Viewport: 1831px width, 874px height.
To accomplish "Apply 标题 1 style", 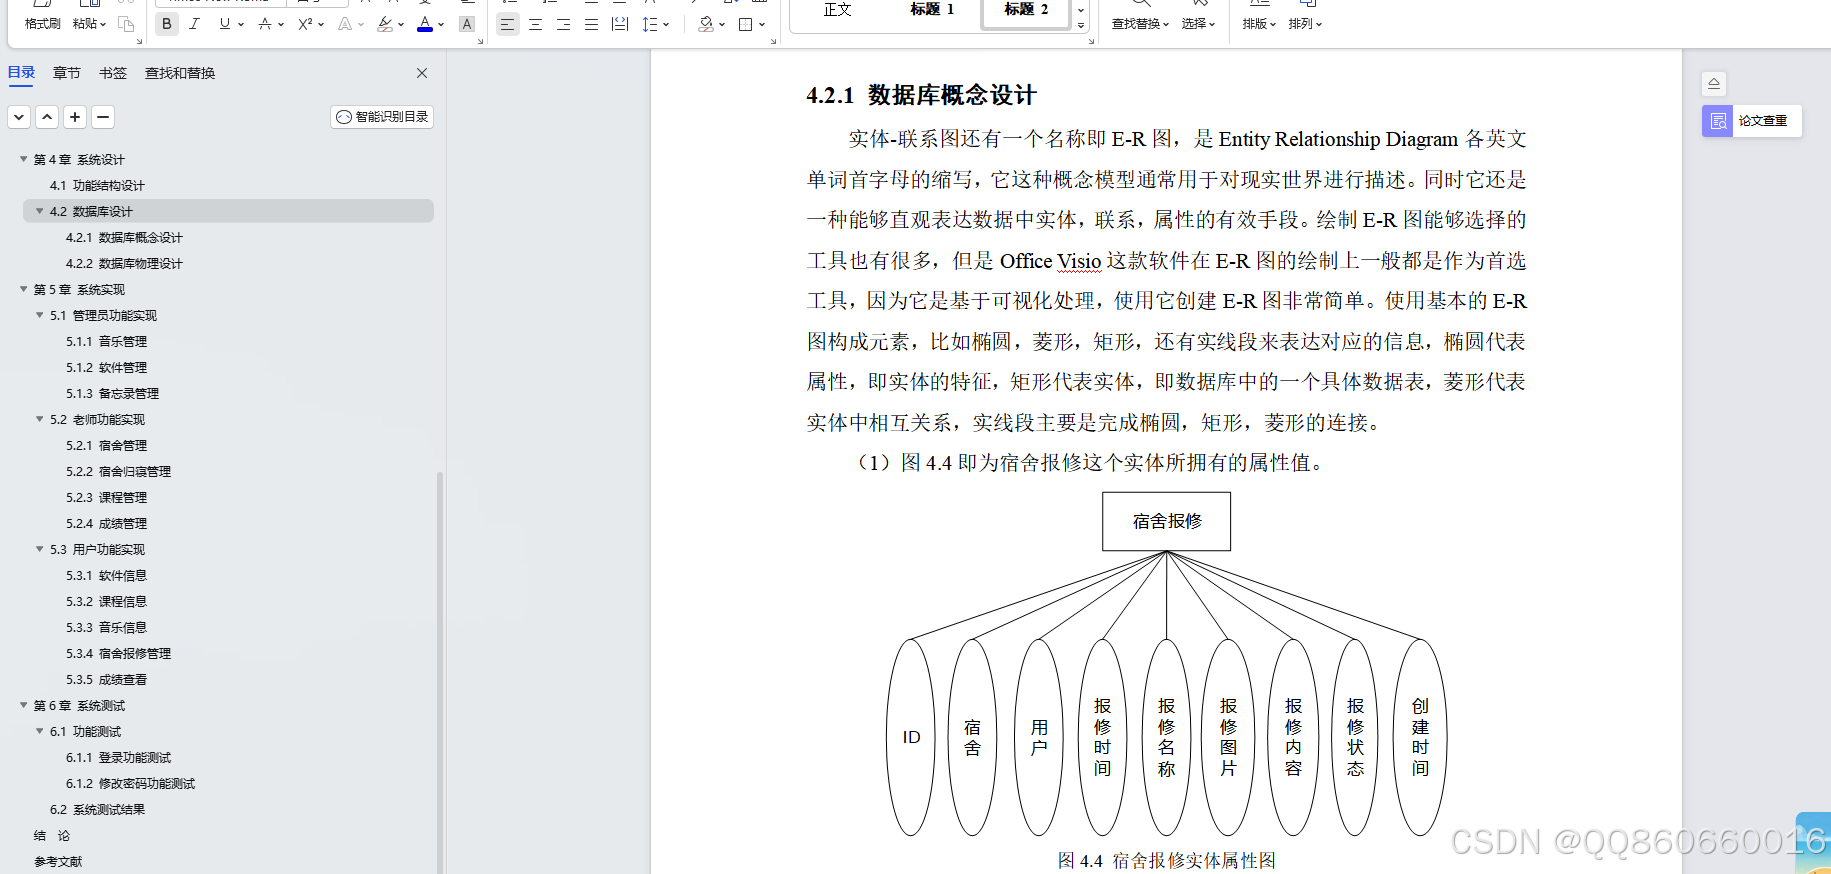I will click(932, 10).
